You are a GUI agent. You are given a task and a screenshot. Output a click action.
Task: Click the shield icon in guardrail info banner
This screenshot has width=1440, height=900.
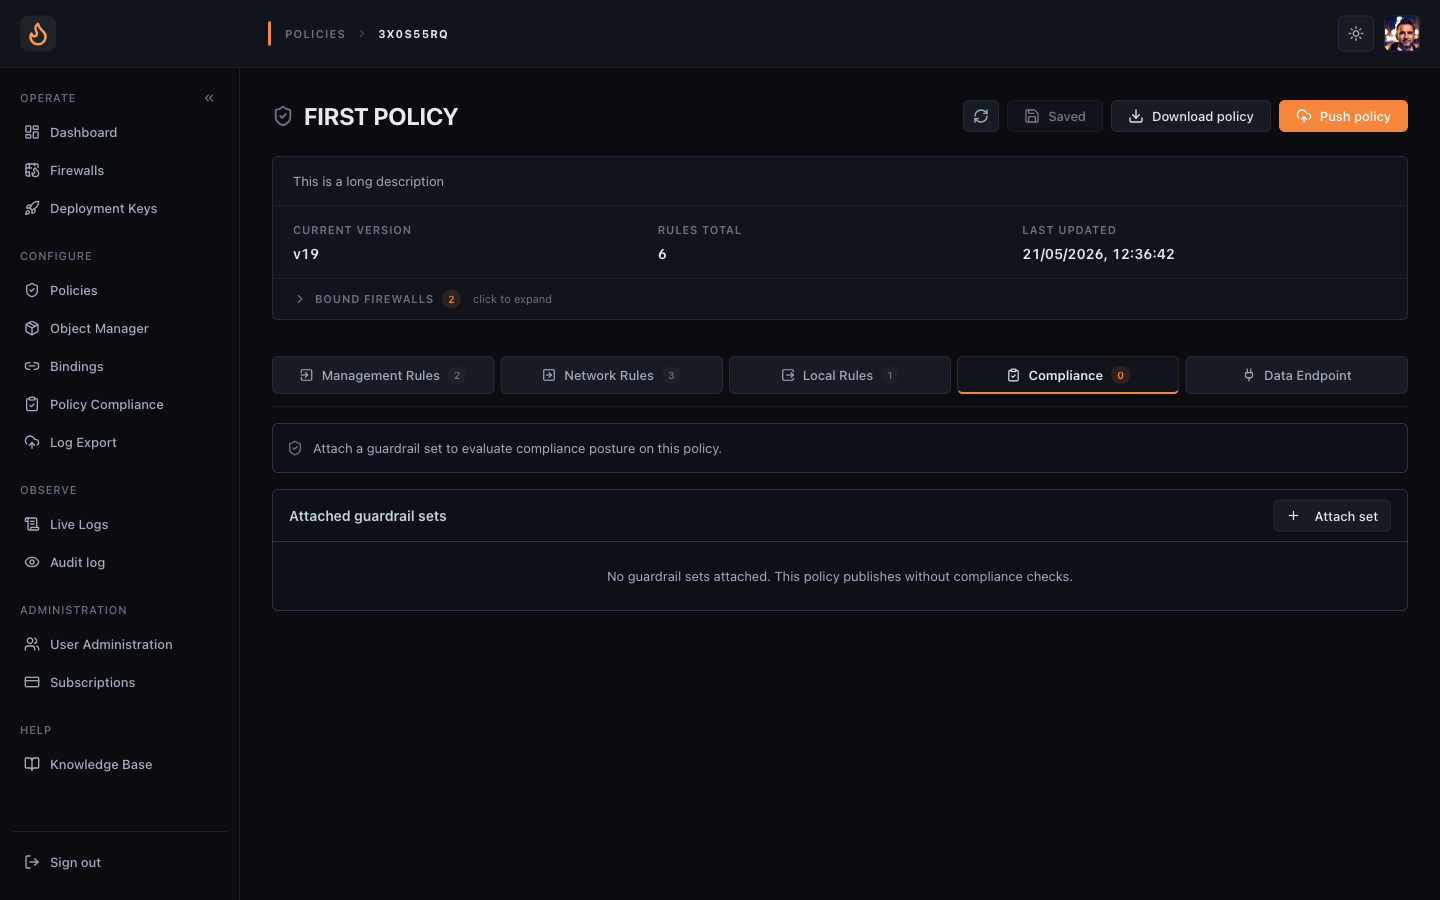[295, 448]
